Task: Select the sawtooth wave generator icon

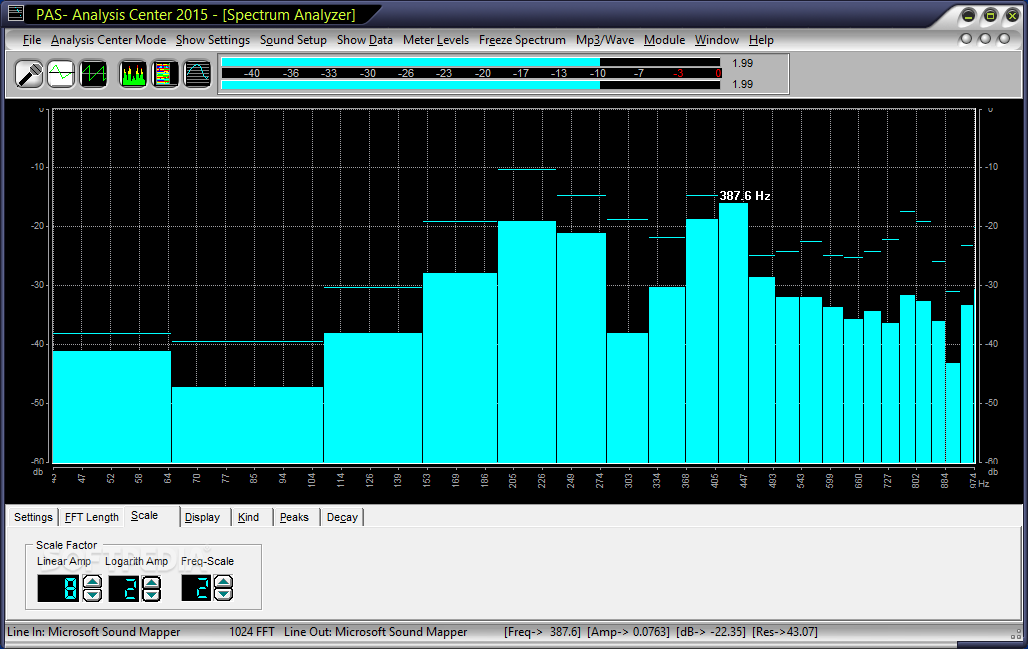Action: 93,73
